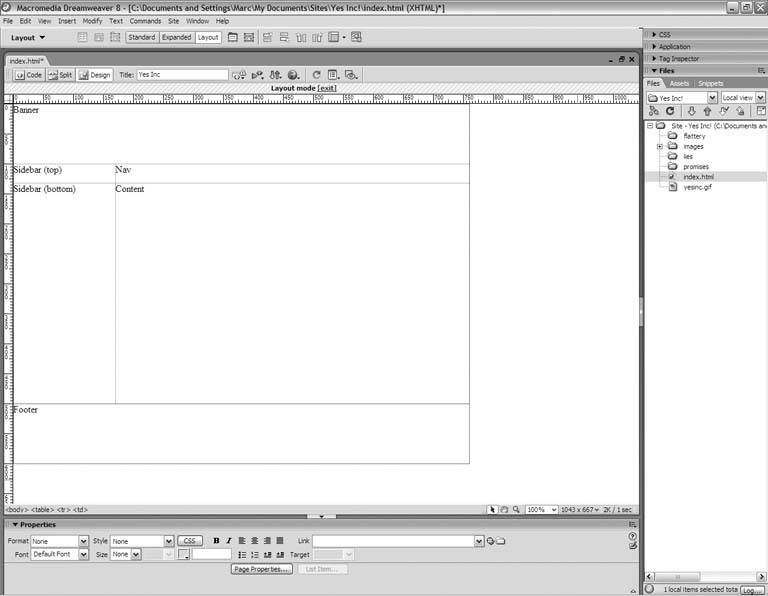Click the Visual Aids eye icon

tap(351, 75)
